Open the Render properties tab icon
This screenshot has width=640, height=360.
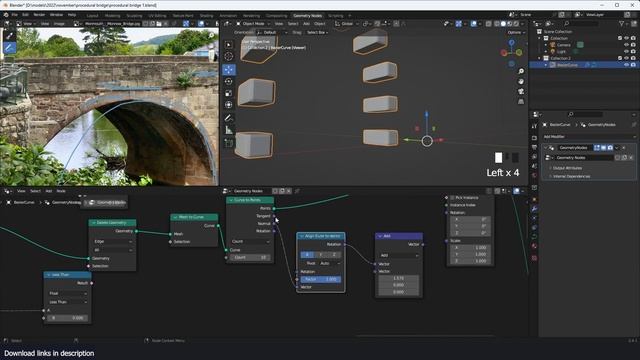534,138
